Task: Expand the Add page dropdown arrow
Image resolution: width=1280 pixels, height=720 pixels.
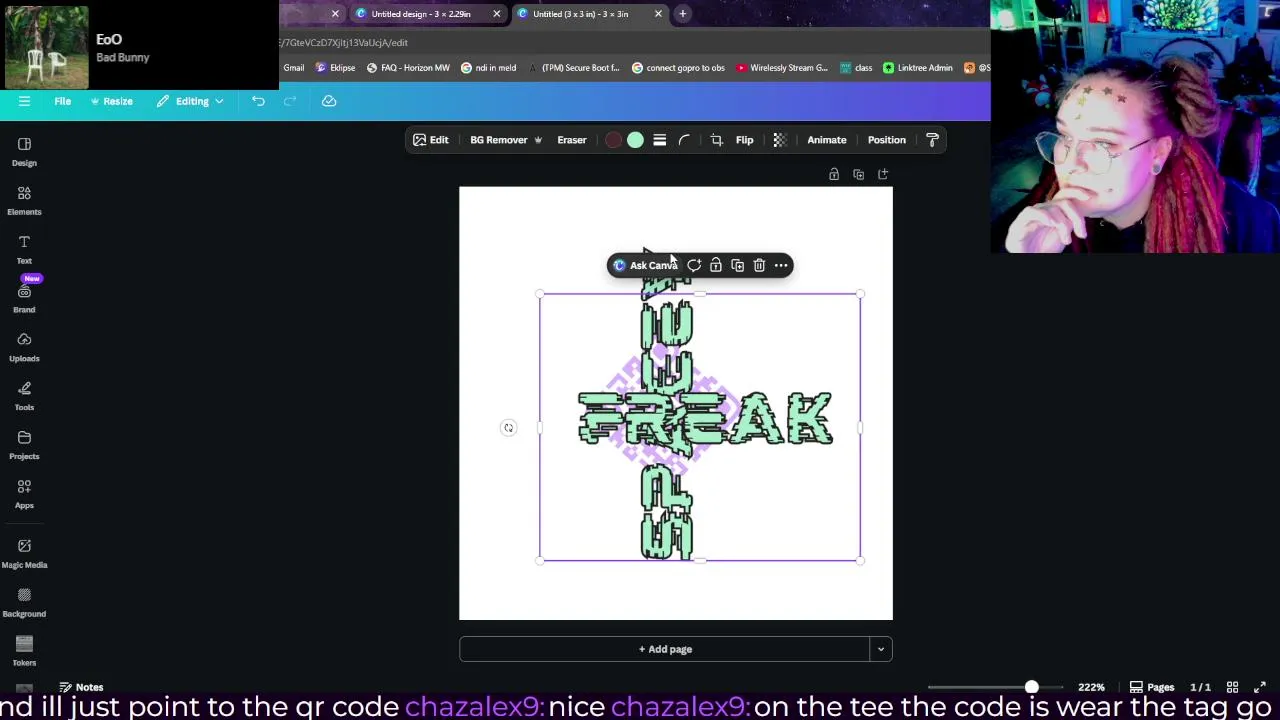Action: (x=881, y=649)
